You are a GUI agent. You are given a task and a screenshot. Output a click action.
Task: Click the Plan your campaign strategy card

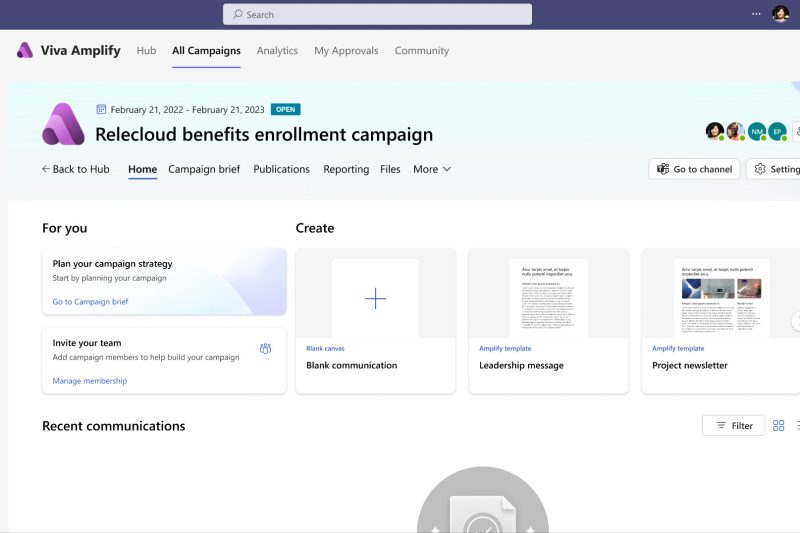coord(164,282)
